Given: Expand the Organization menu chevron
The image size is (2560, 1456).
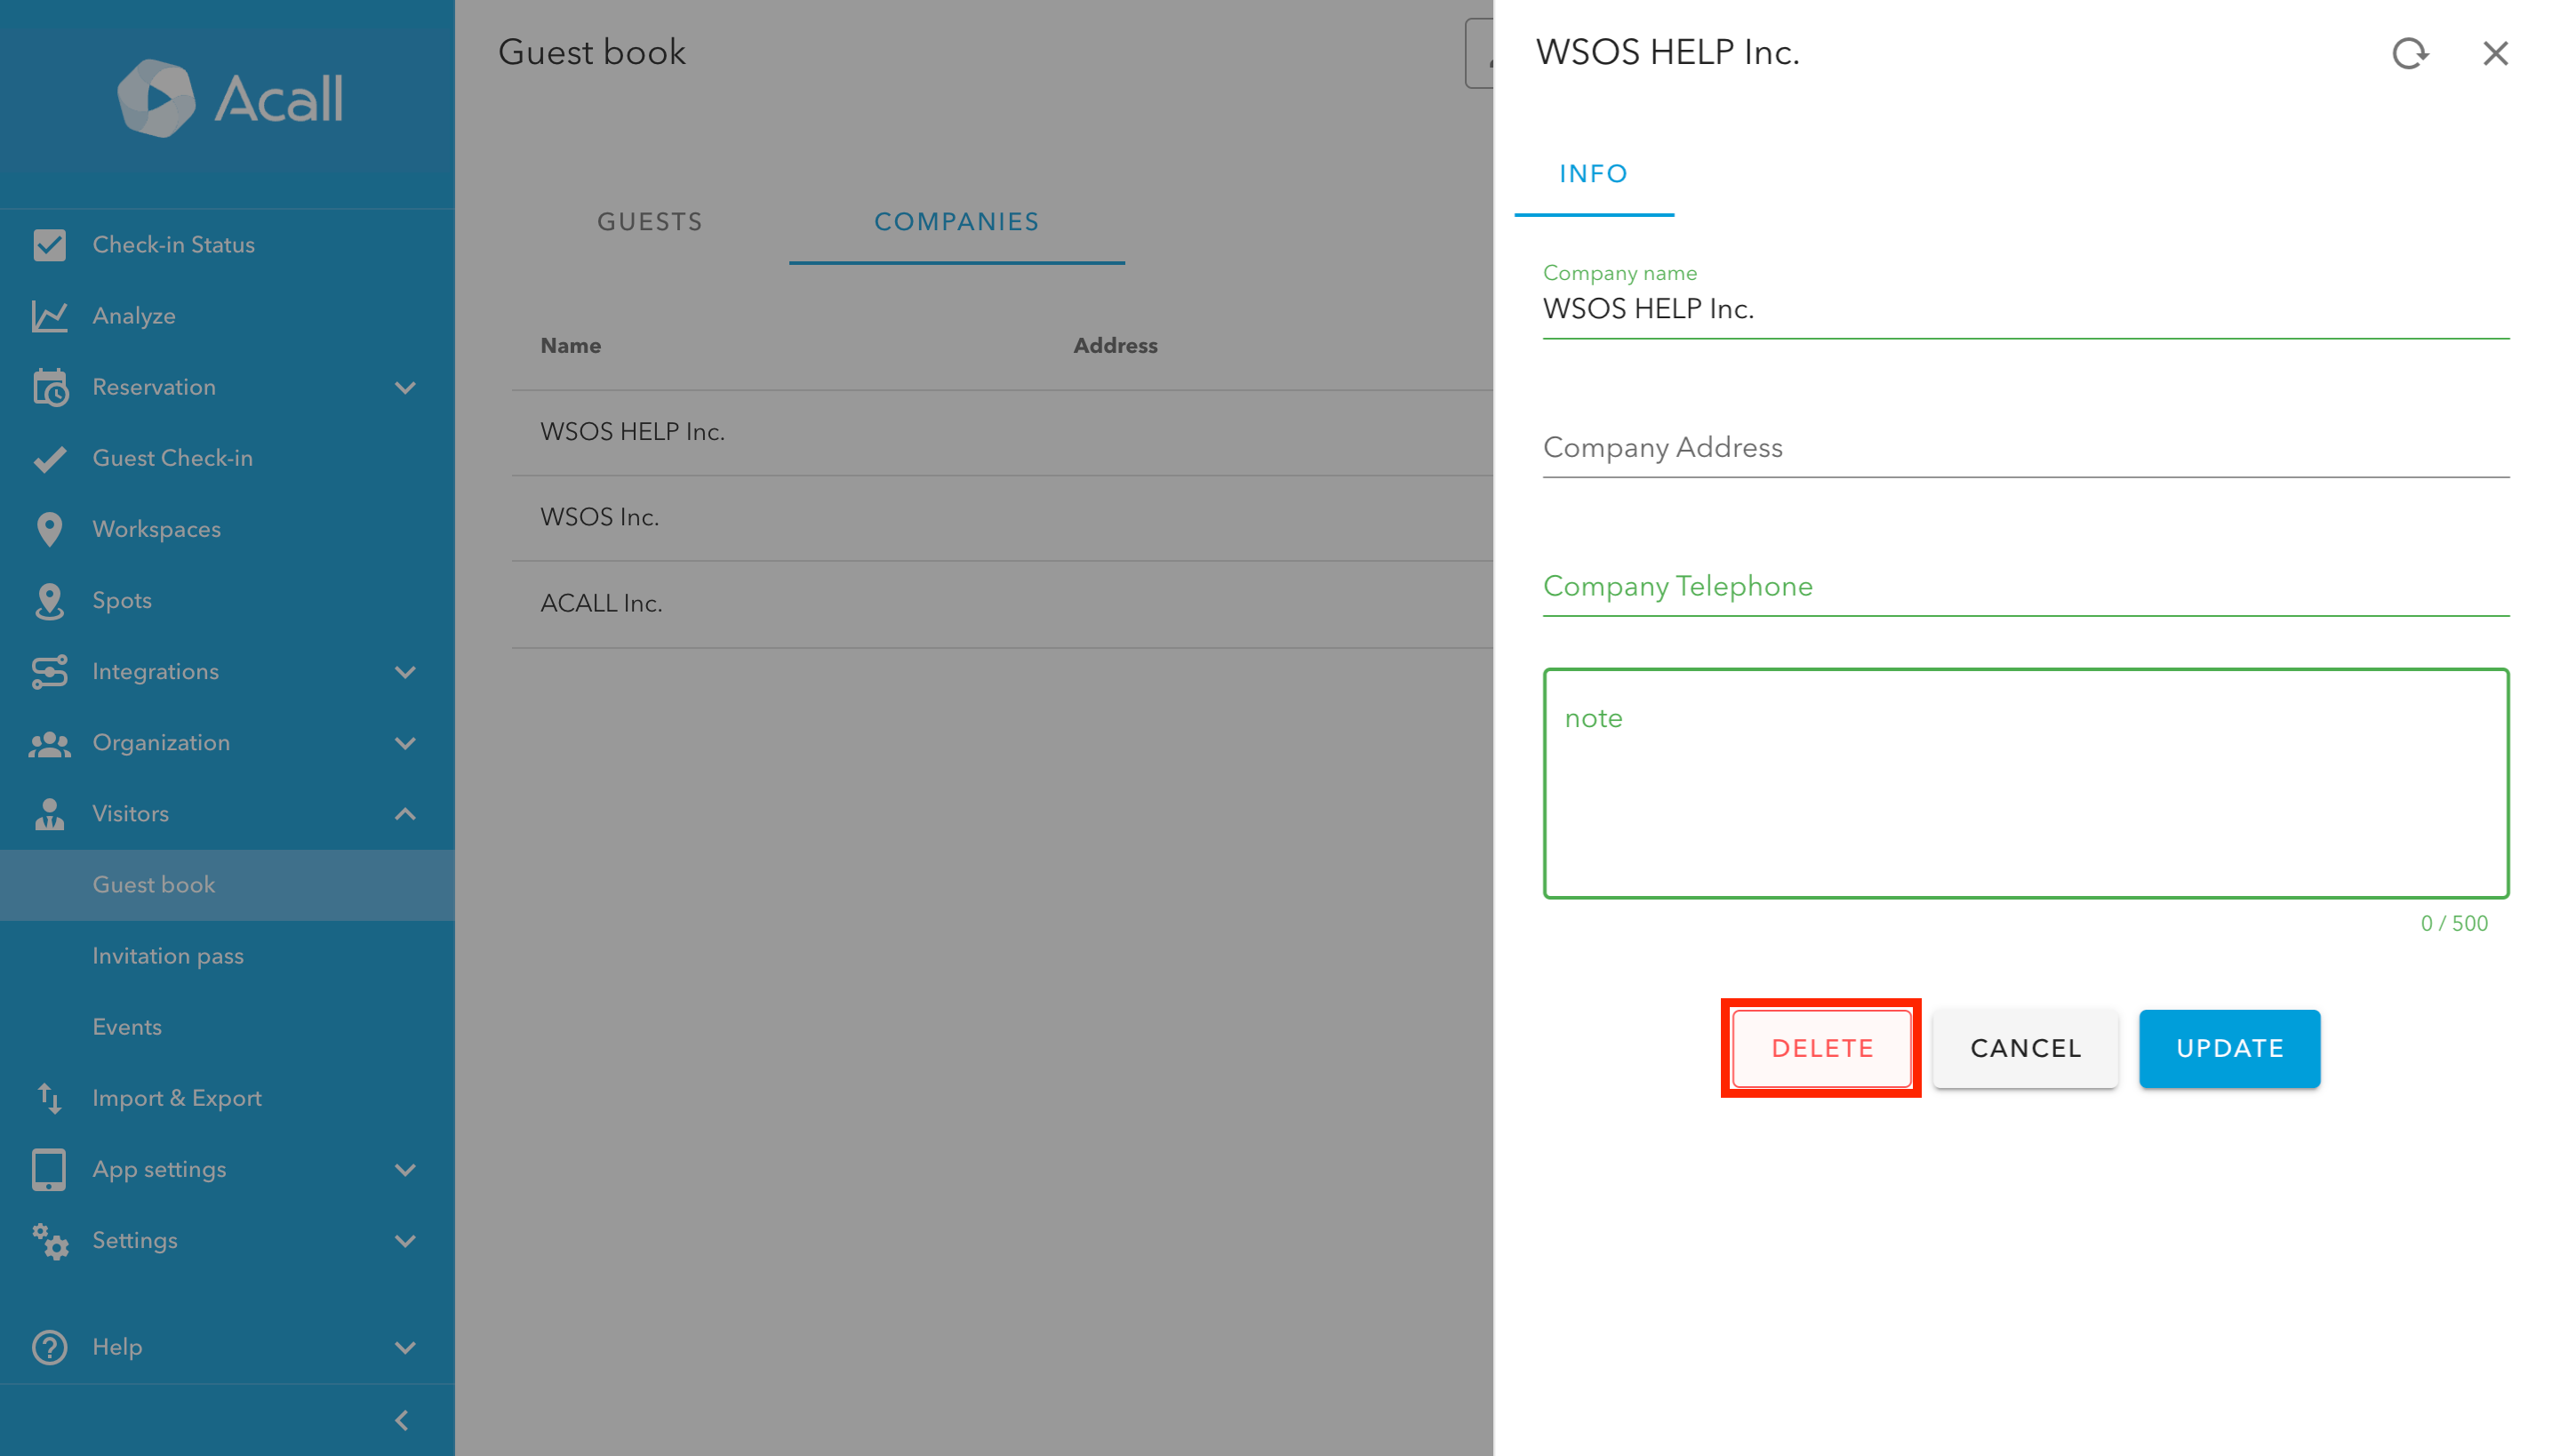Looking at the screenshot, I should [x=405, y=743].
